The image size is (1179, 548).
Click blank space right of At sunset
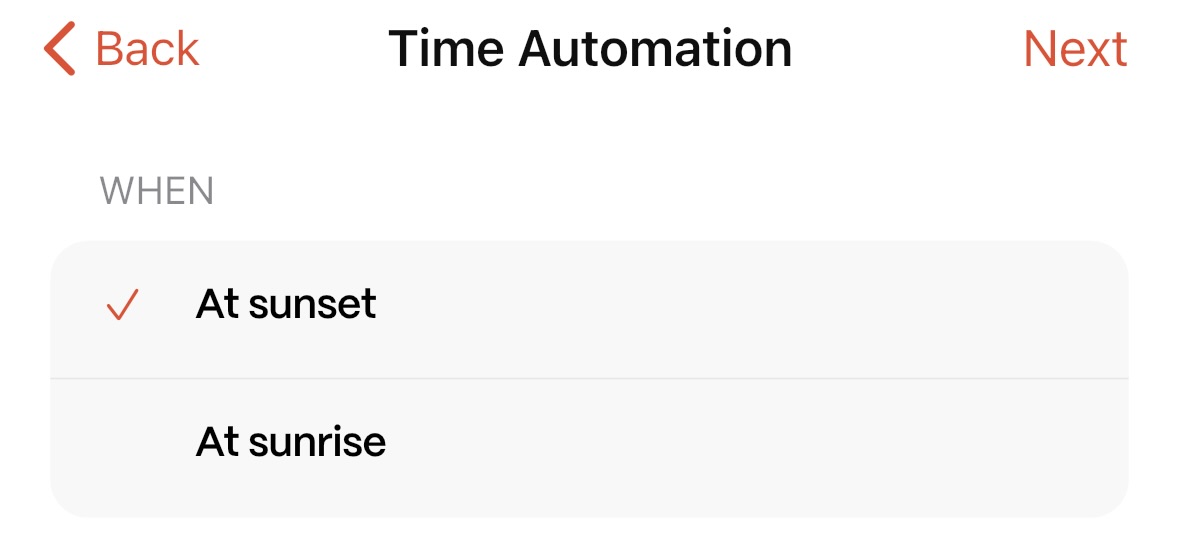pyautogui.click(x=750, y=305)
